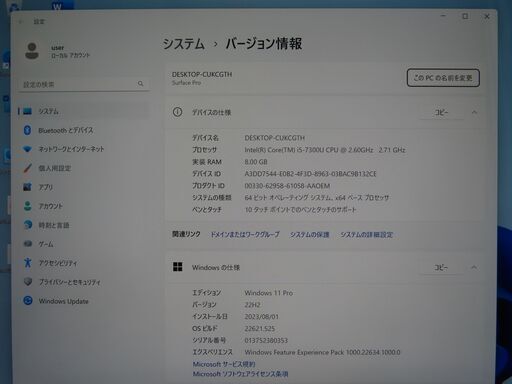This screenshot has height=384, width=512.
Task: Open Windows Update settings
Action: pyautogui.click(x=83, y=301)
